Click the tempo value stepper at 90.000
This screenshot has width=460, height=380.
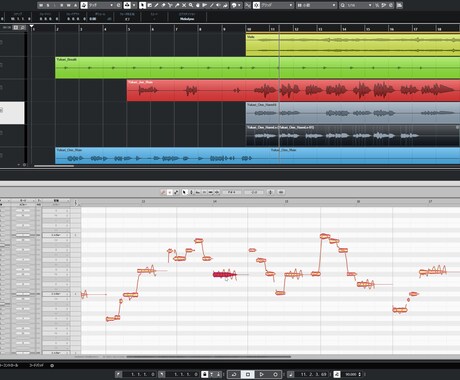(x=359, y=374)
